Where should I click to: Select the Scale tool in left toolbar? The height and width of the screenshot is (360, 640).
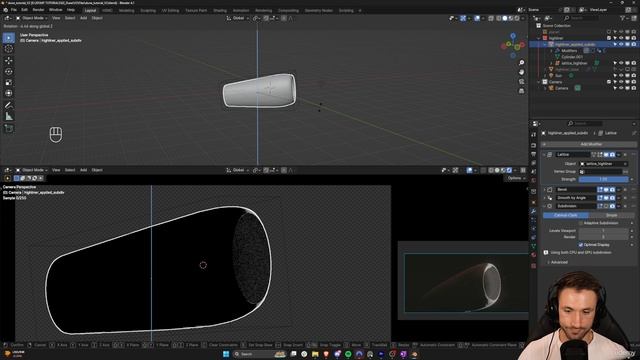coord(9,82)
